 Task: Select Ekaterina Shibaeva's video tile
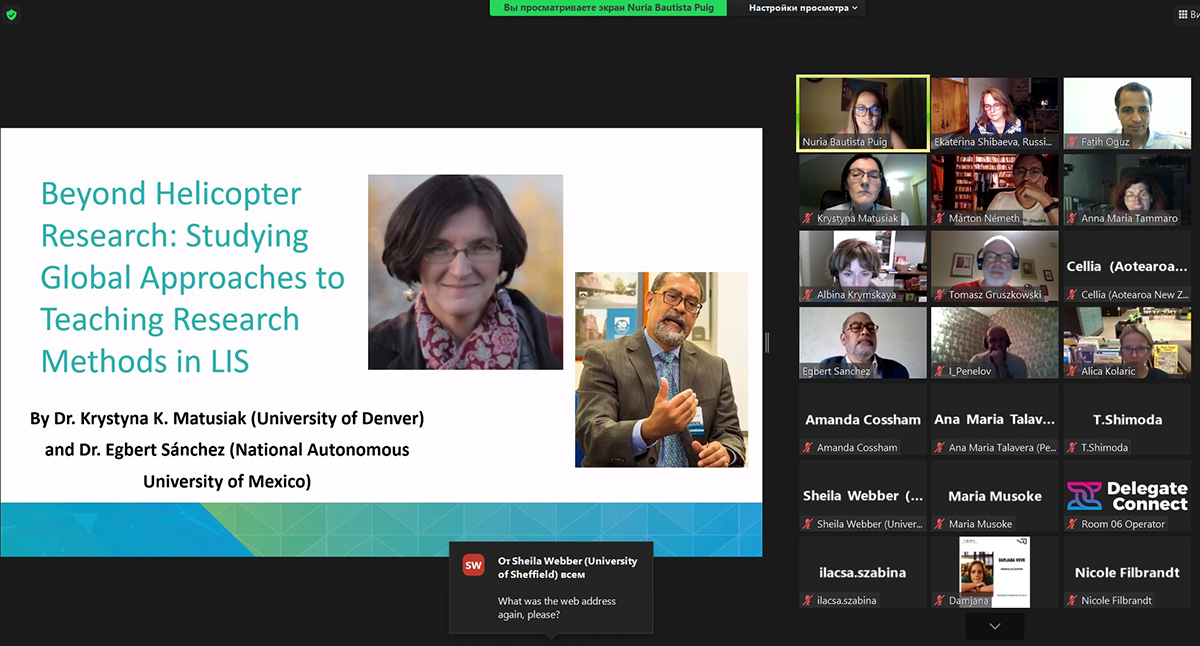coord(994,112)
